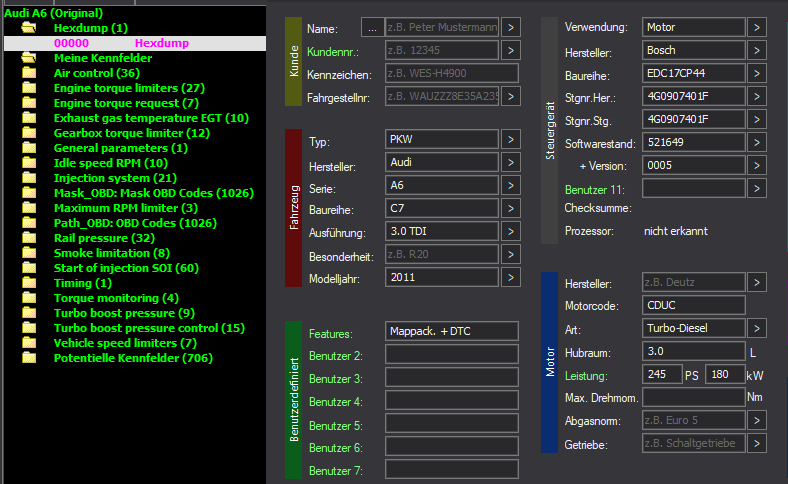Image resolution: width=788 pixels, height=484 pixels.
Task: Open the Maximum RPM limiter (3) folder
Action: (126, 208)
